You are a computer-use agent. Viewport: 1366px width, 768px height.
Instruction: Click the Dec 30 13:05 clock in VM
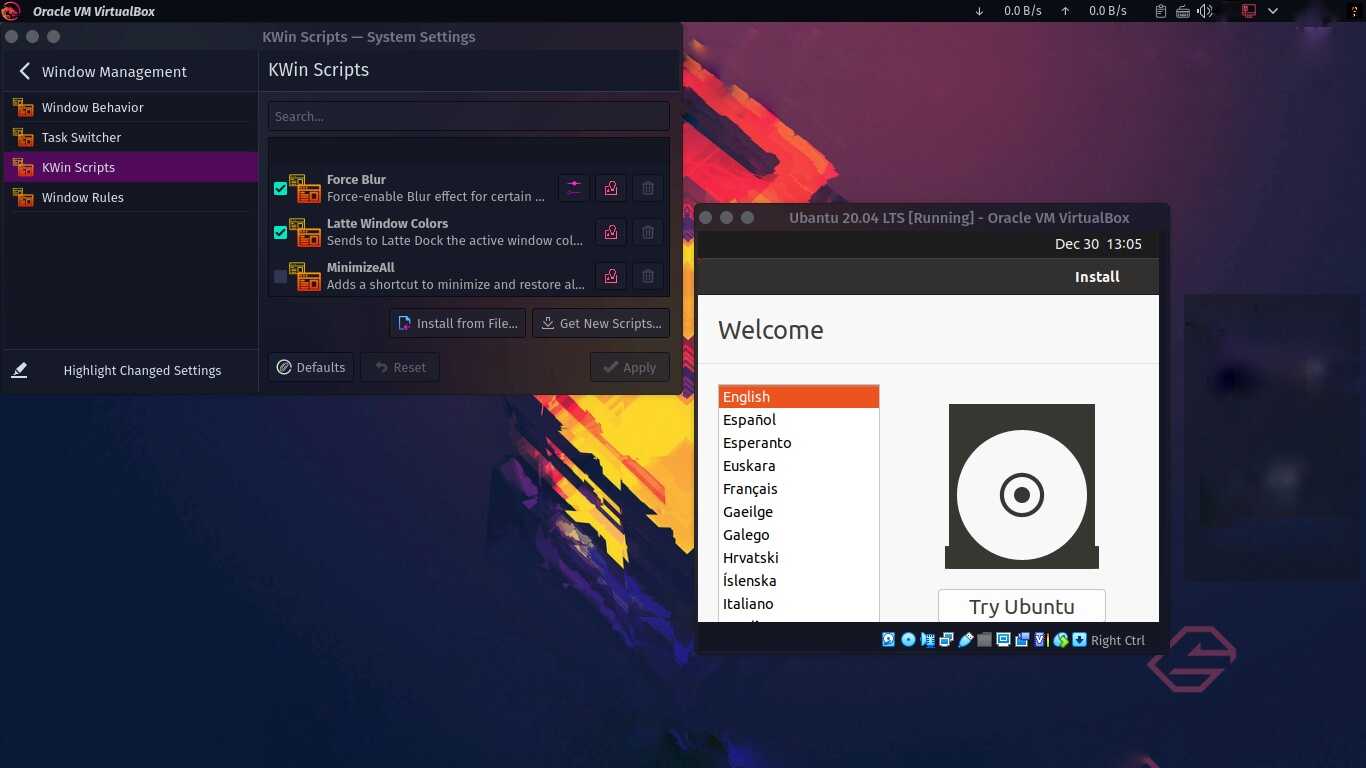click(1098, 244)
